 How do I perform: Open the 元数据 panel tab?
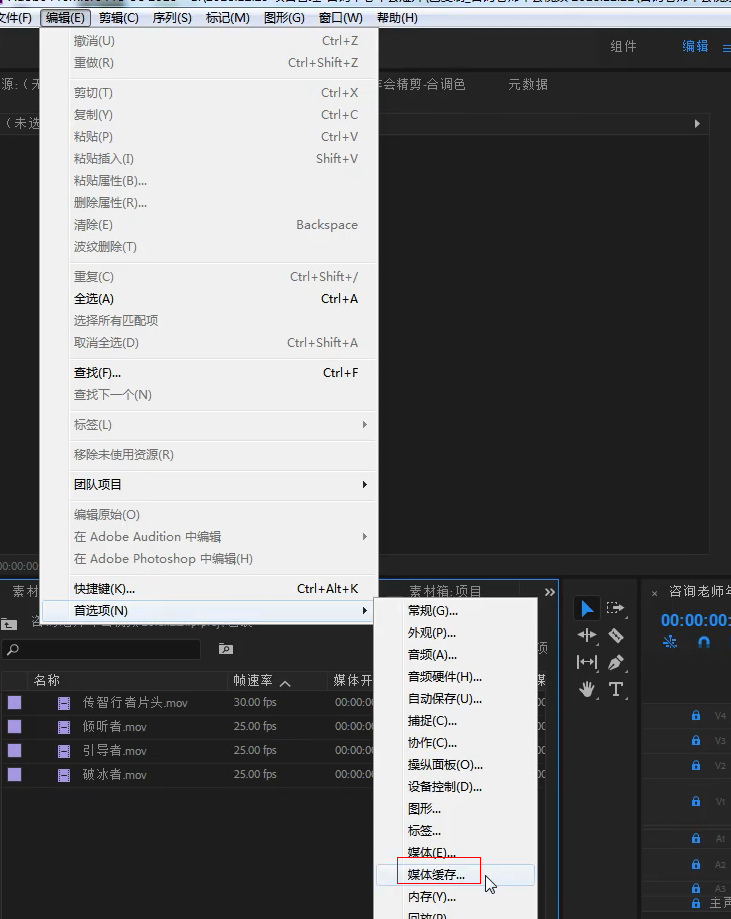pyautogui.click(x=528, y=84)
